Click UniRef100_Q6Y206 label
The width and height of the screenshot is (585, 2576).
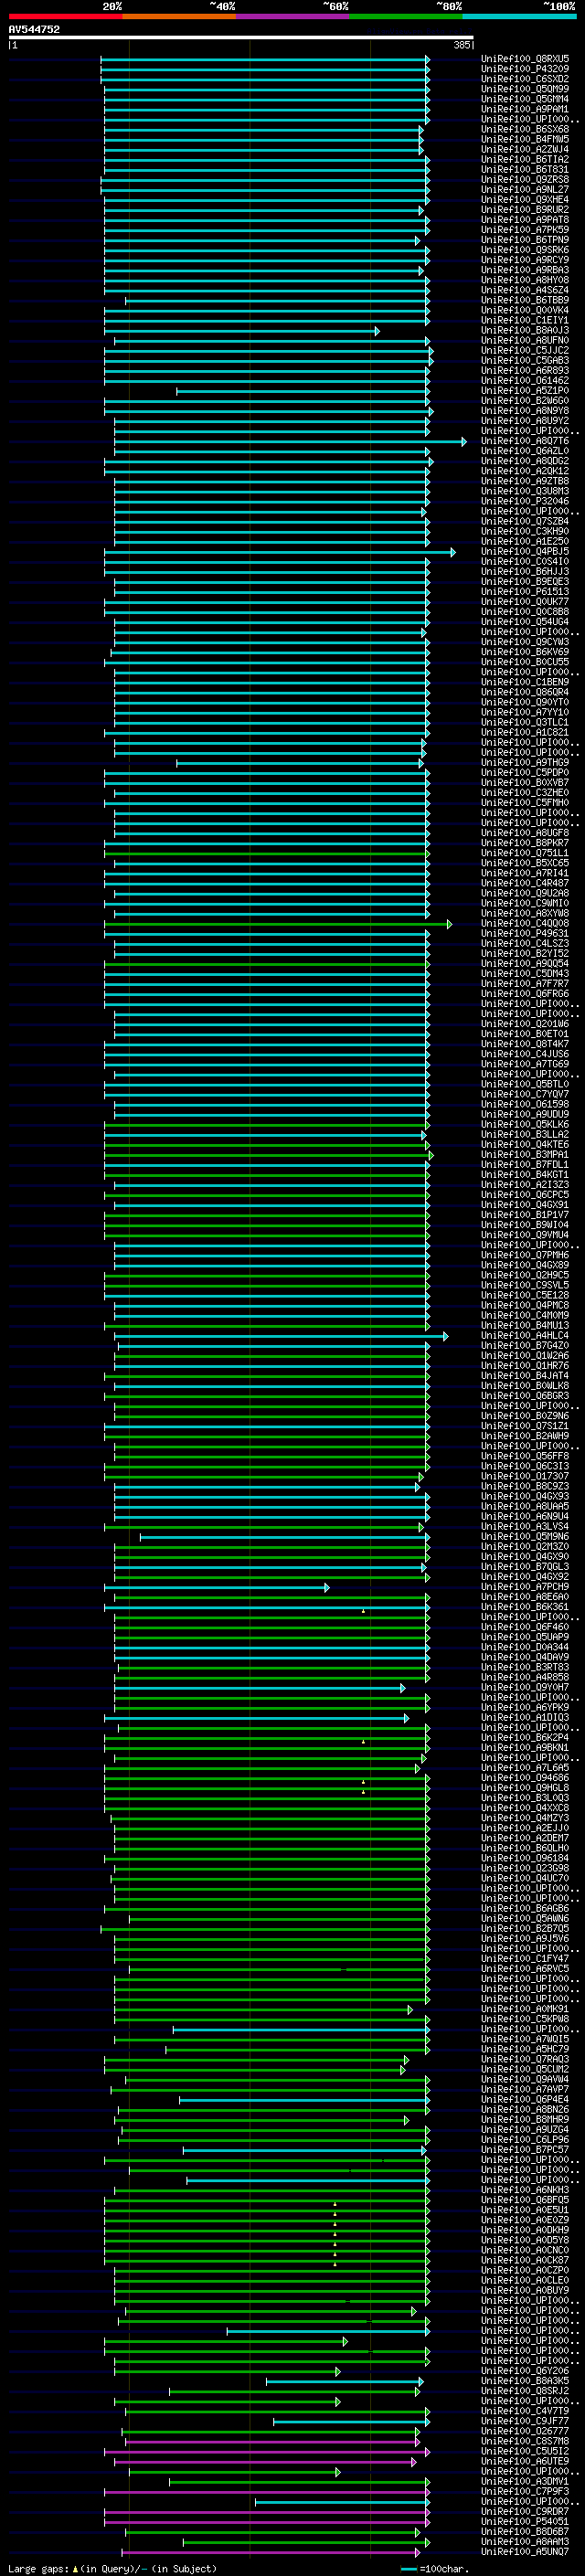click(525, 2371)
